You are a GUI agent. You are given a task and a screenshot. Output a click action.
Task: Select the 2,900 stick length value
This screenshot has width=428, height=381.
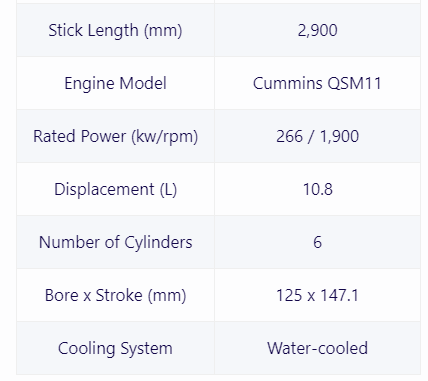[317, 30]
